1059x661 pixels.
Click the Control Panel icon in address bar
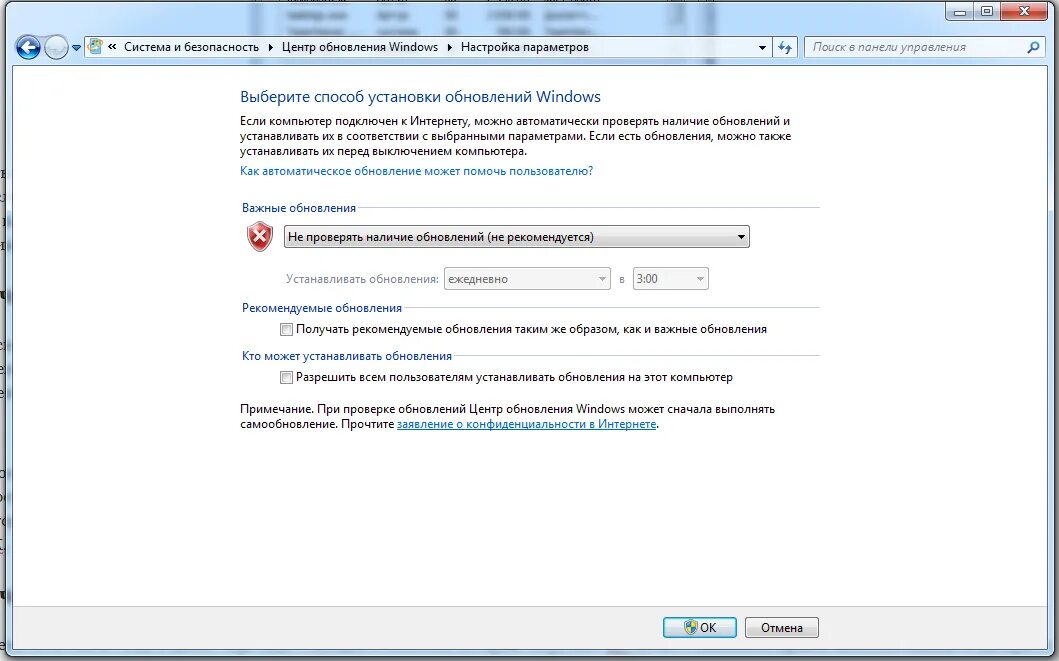[95, 47]
